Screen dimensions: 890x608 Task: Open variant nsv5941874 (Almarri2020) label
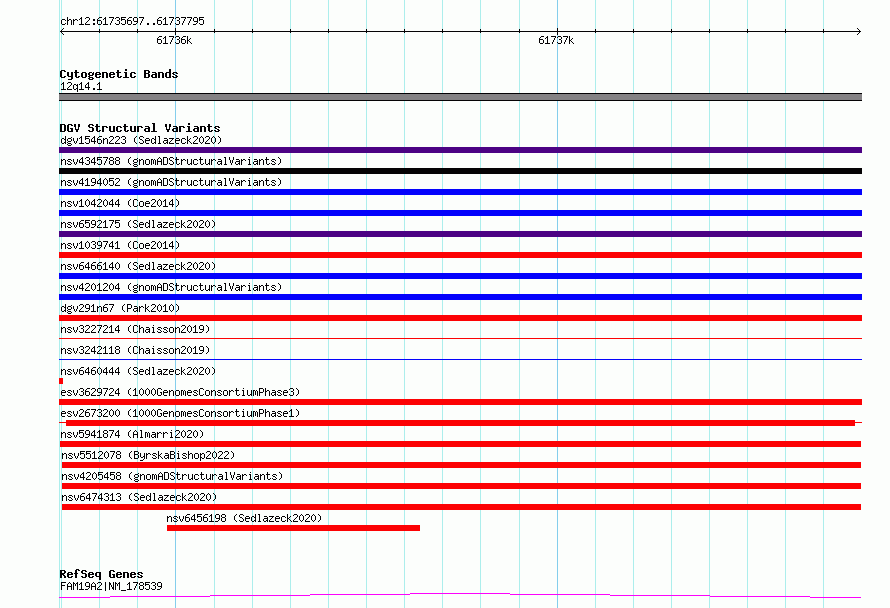click(132, 434)
